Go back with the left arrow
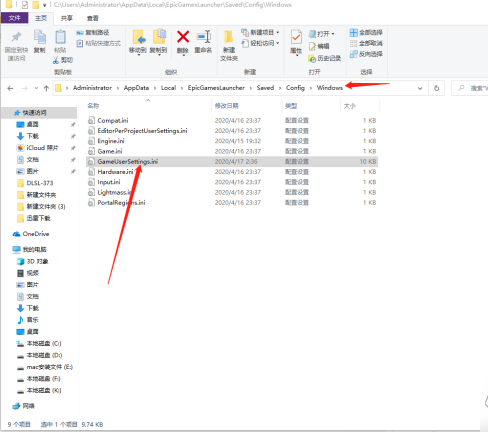The image size is (488, 432). point(10,88)
